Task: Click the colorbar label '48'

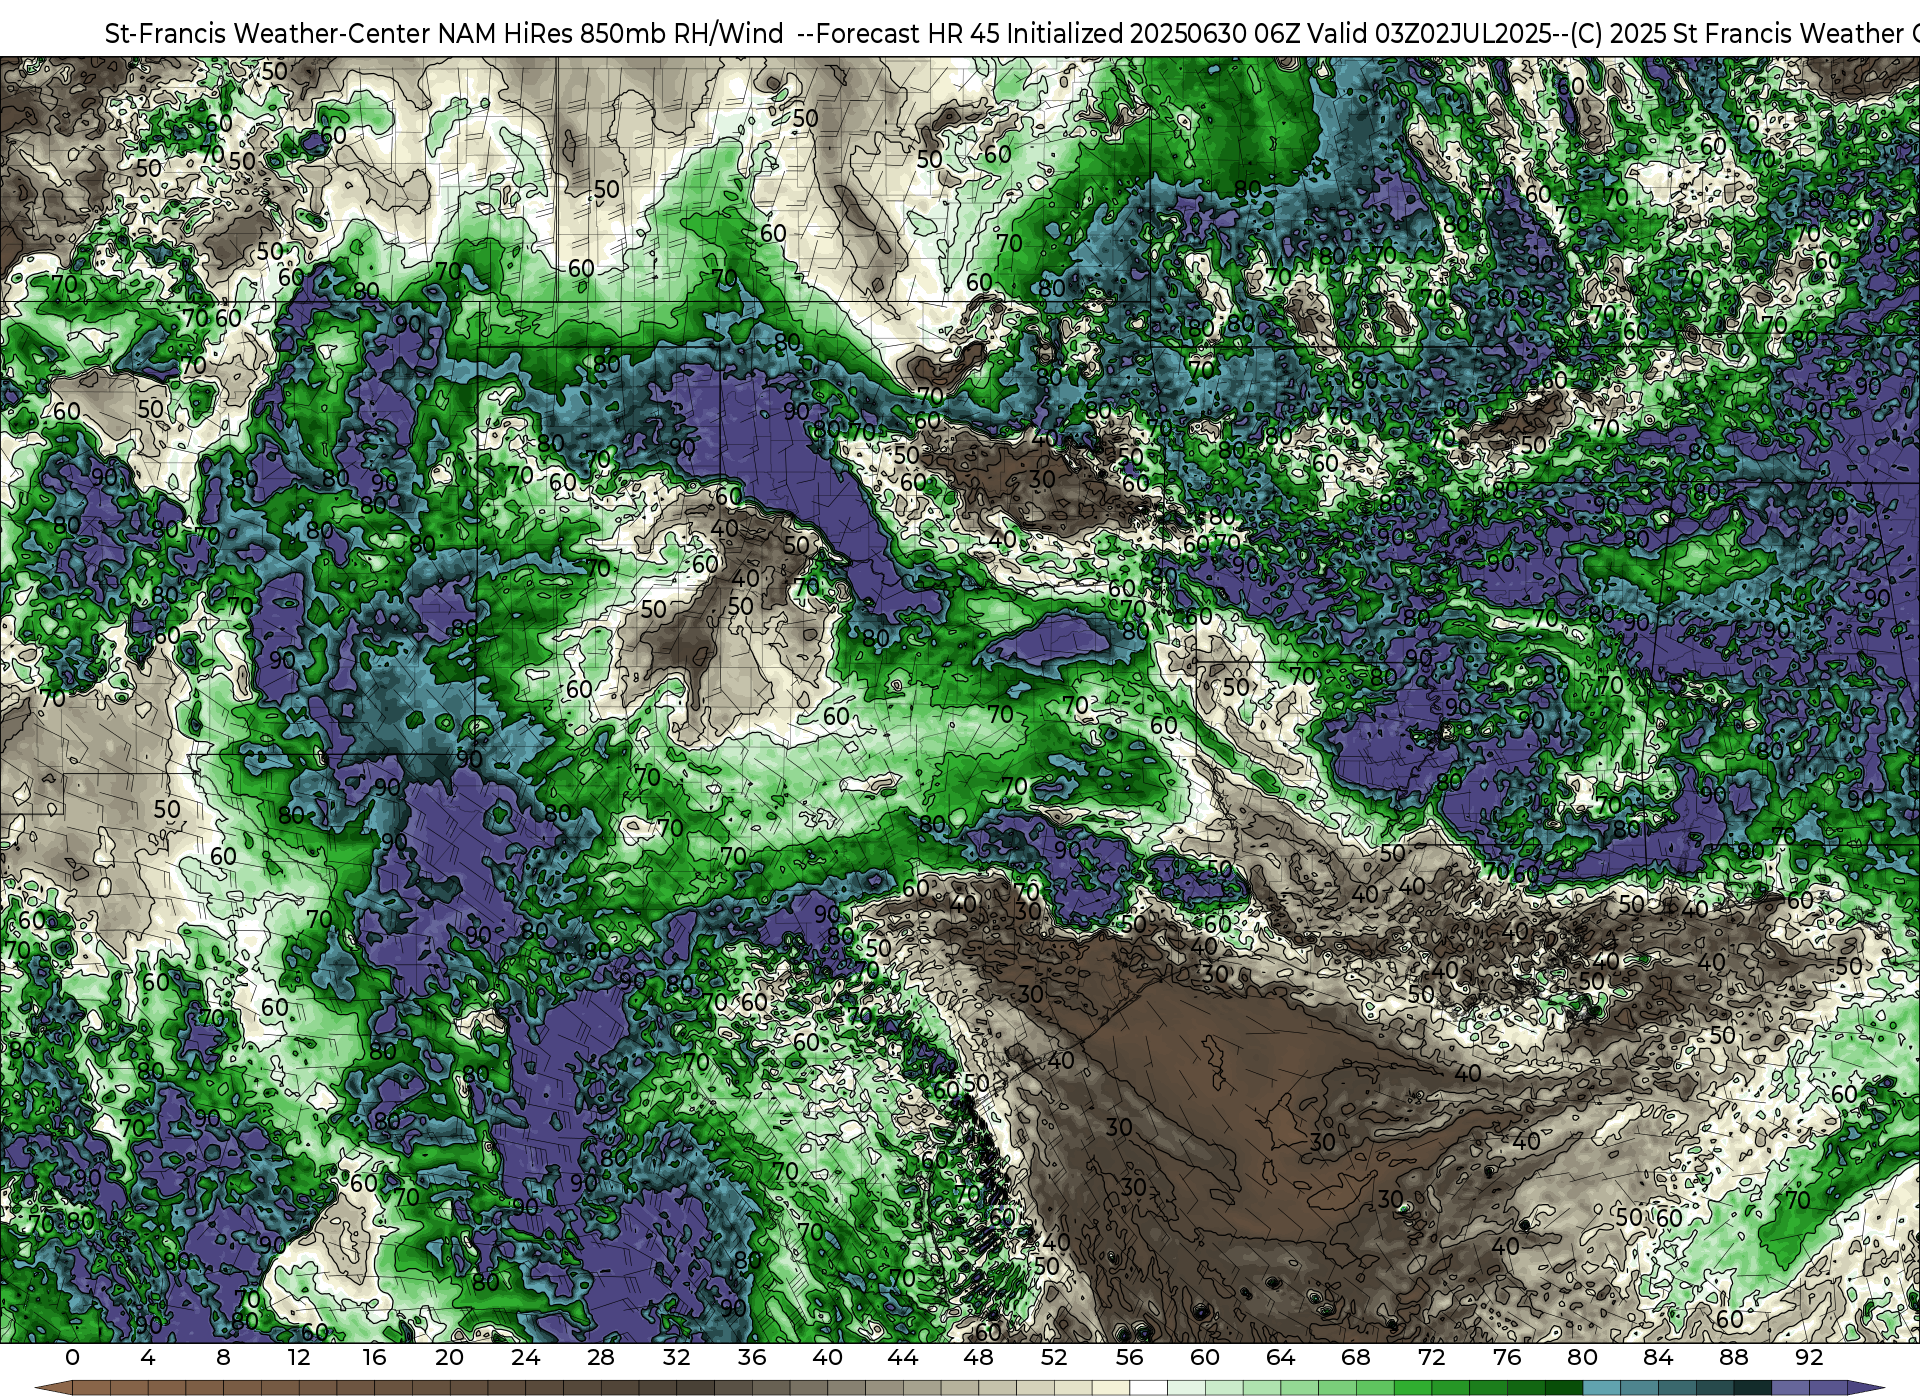Action: [978, 1357]
